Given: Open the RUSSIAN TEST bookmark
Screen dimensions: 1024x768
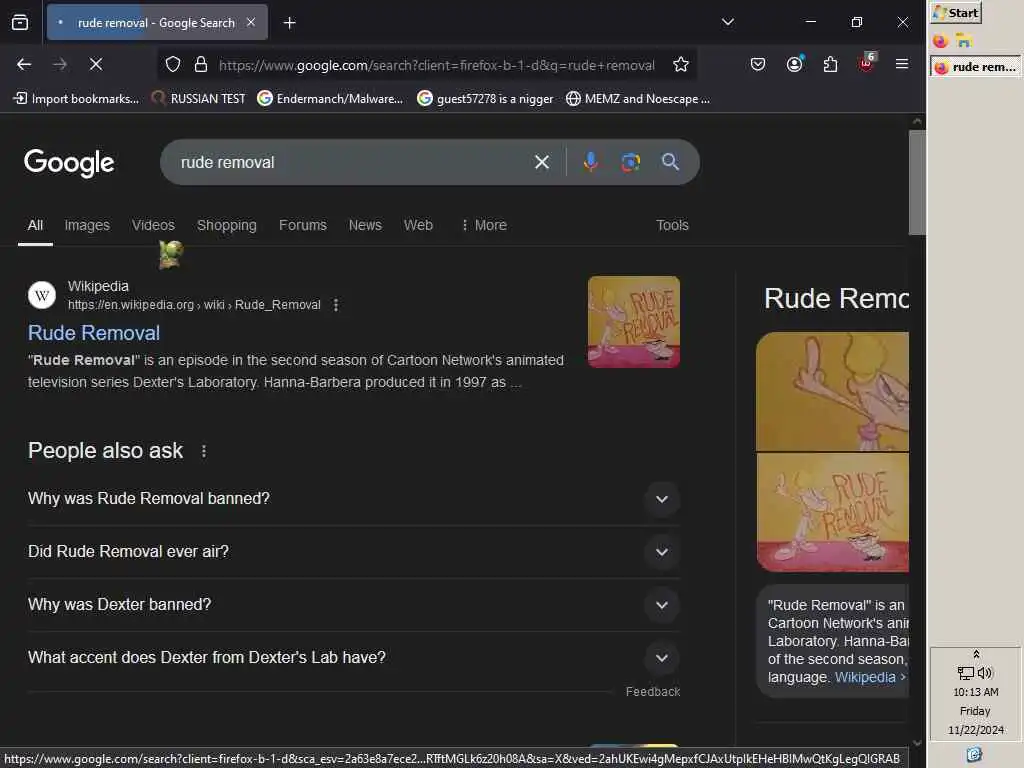Looking at the screenshot, I should (199, 99).
